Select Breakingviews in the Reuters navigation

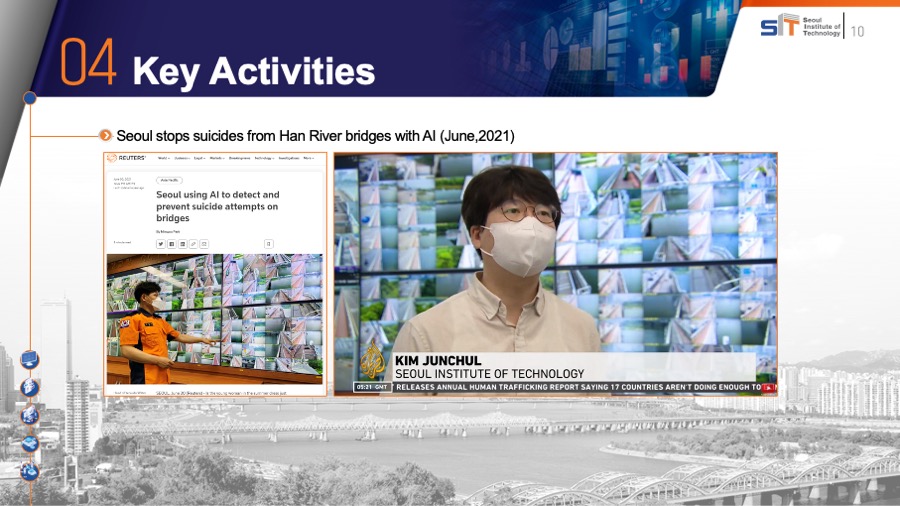pos(239,158)
